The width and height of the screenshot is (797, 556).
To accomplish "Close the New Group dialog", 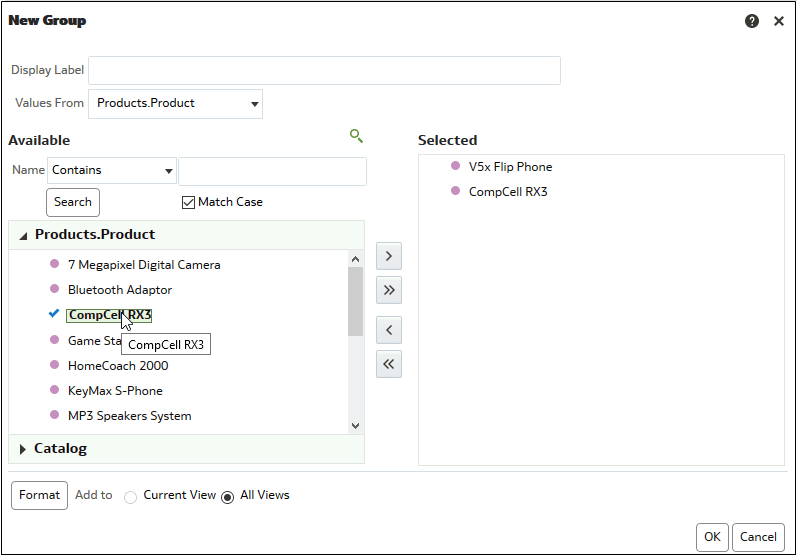I will point(779,21).
